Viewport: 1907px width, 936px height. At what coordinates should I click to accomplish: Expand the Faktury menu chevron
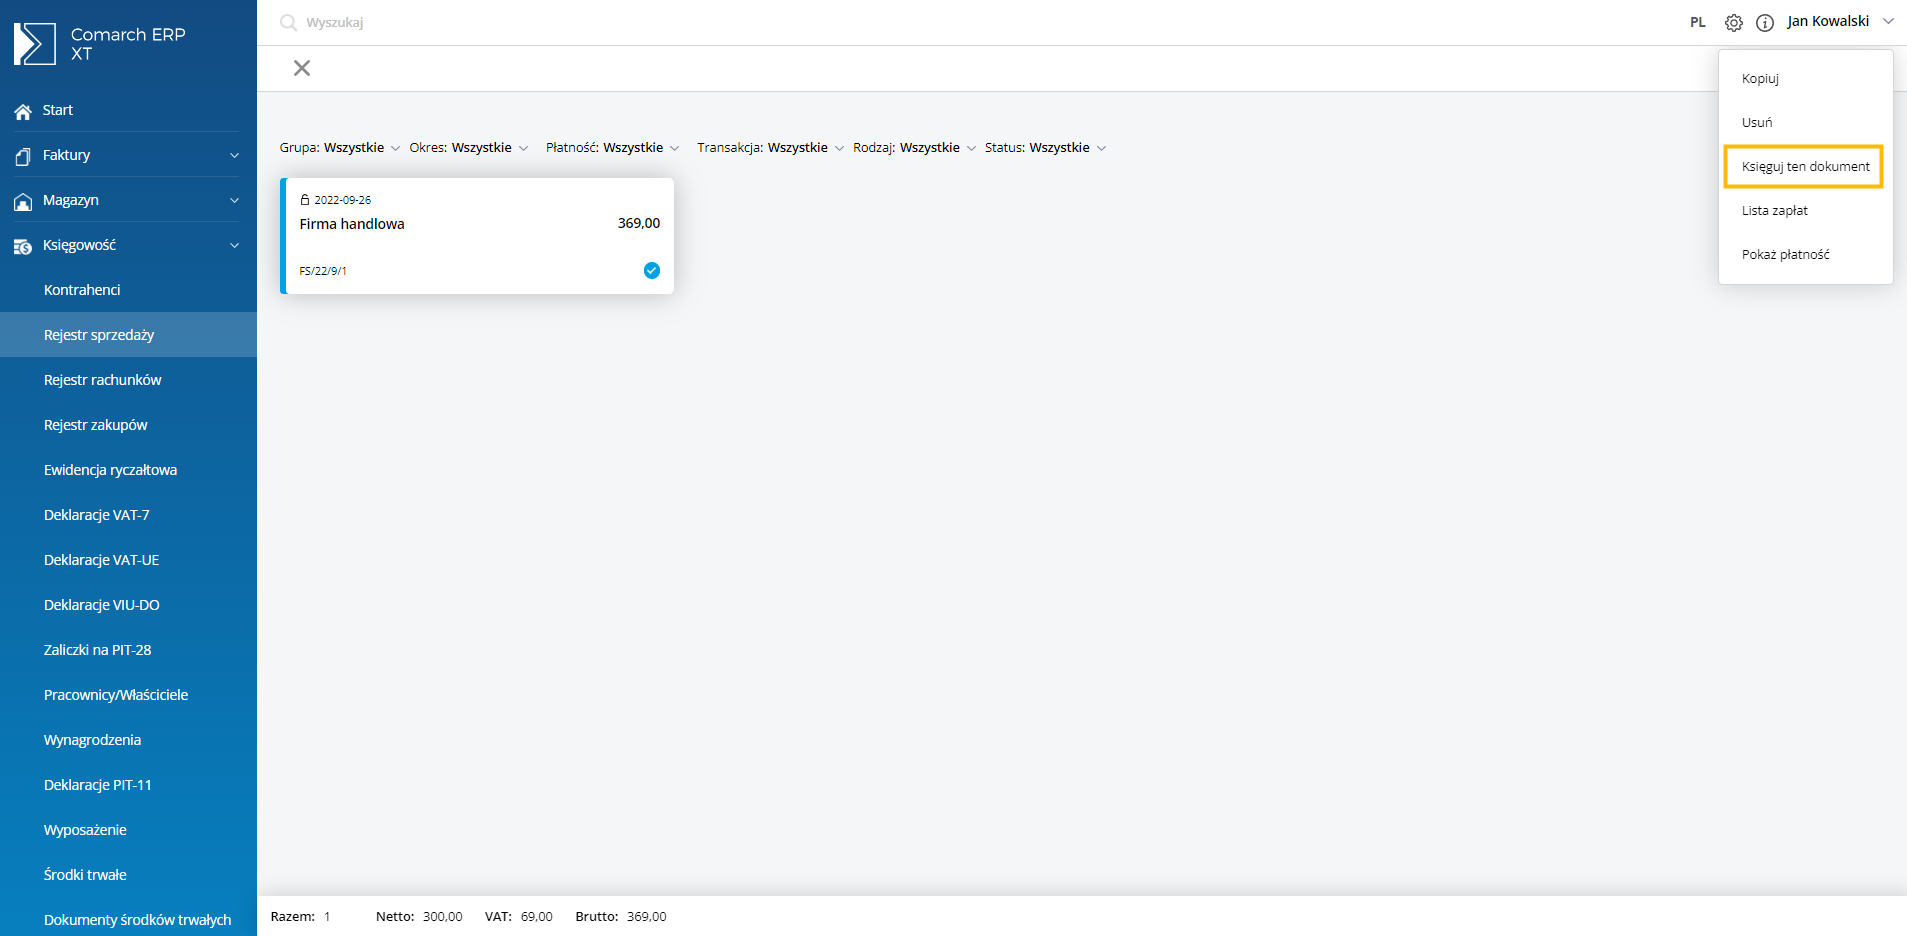tap(235, 155)
